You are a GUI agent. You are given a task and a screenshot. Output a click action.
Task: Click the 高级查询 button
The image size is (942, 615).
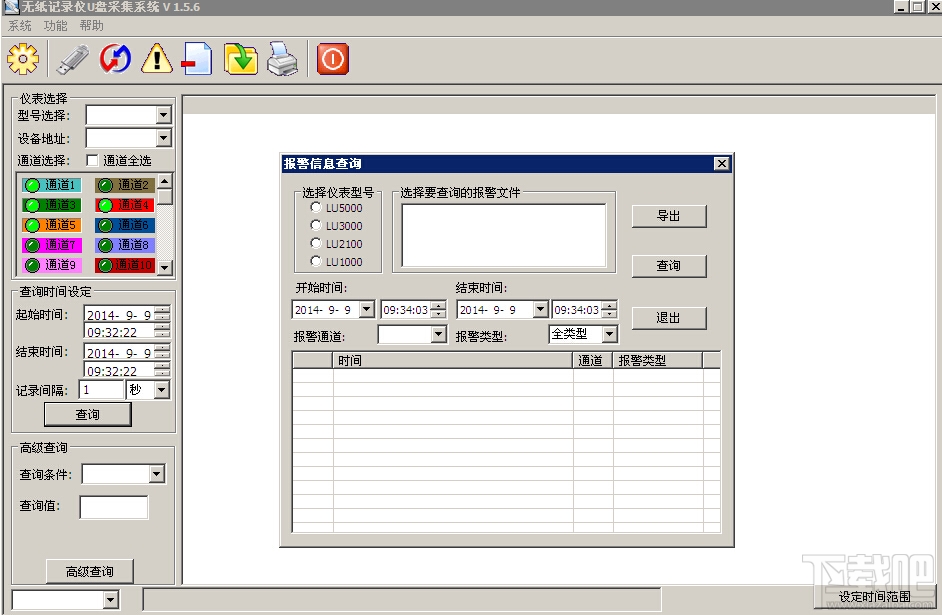[x=90, y=571]
